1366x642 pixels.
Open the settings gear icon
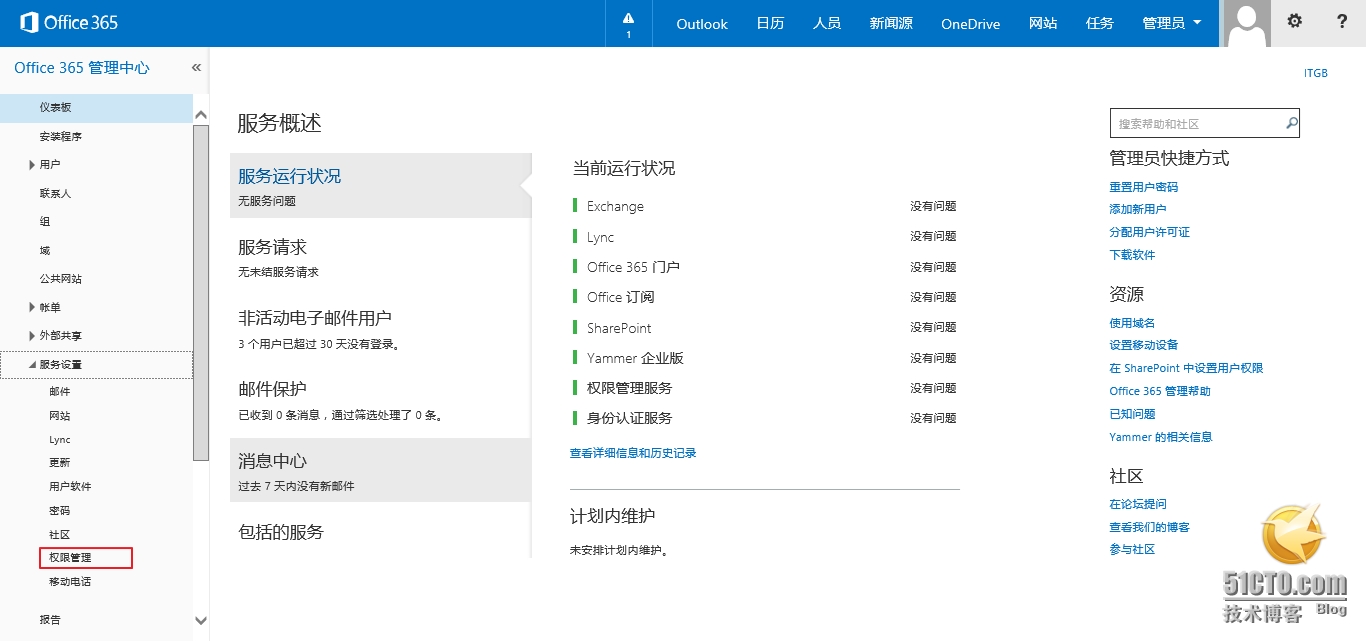coord(1294,21)
